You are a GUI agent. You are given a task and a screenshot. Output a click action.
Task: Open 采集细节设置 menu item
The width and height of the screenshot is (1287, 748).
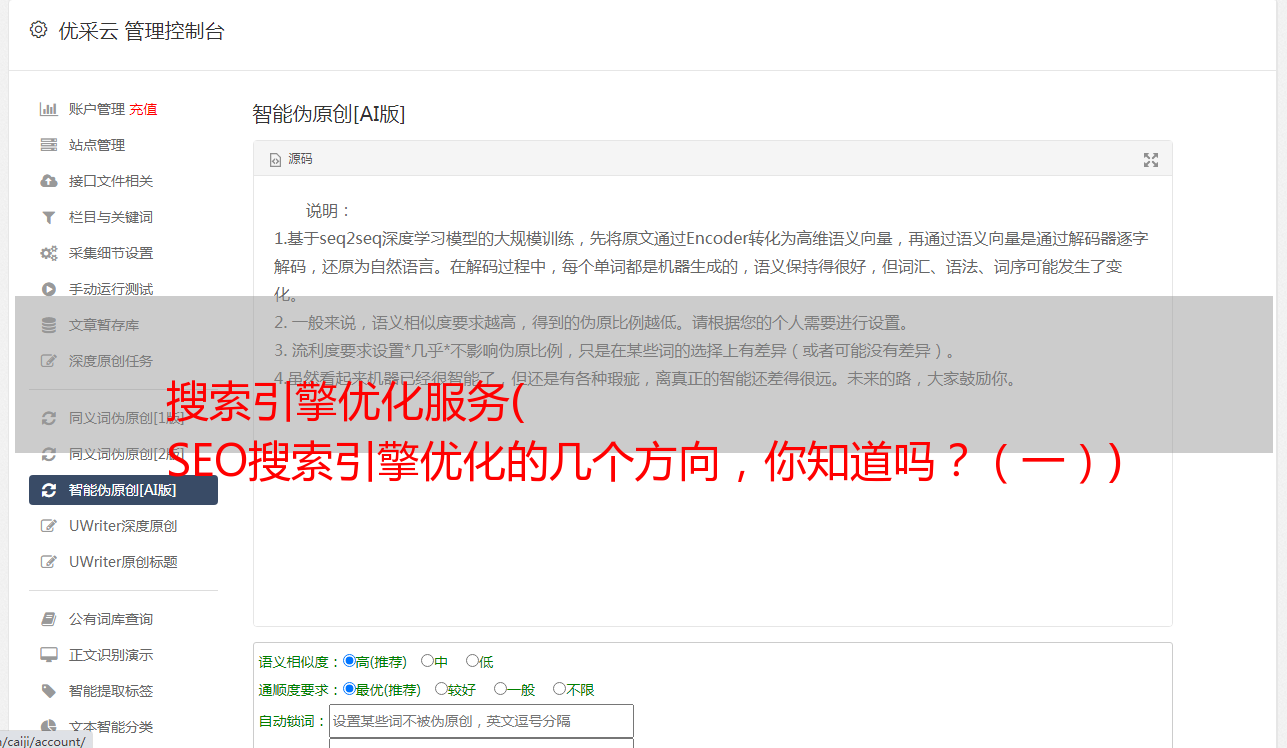pos(111,253)
